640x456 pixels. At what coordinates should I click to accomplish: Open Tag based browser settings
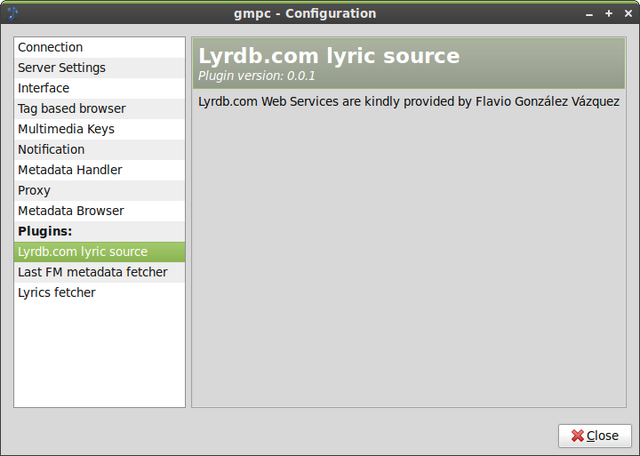[x=99, y=109]
